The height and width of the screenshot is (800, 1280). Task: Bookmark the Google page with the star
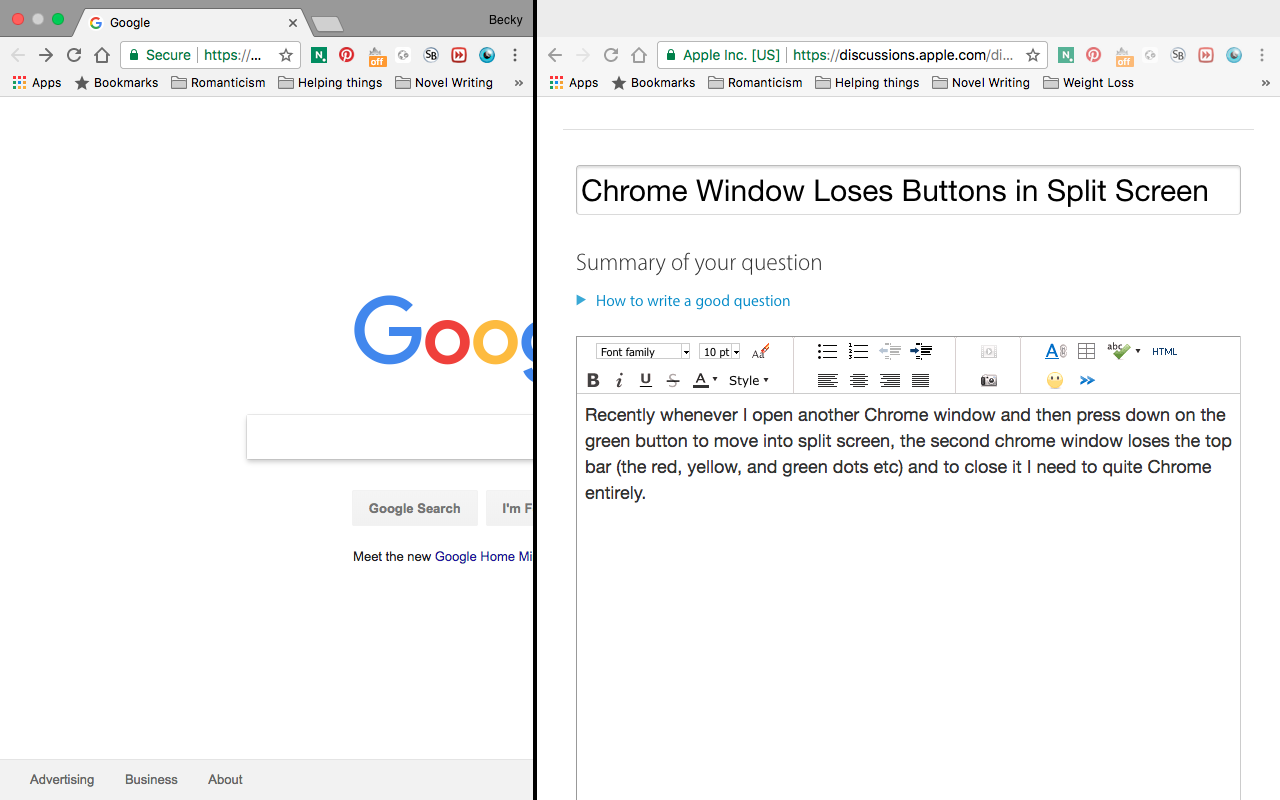tap(286, 55)
